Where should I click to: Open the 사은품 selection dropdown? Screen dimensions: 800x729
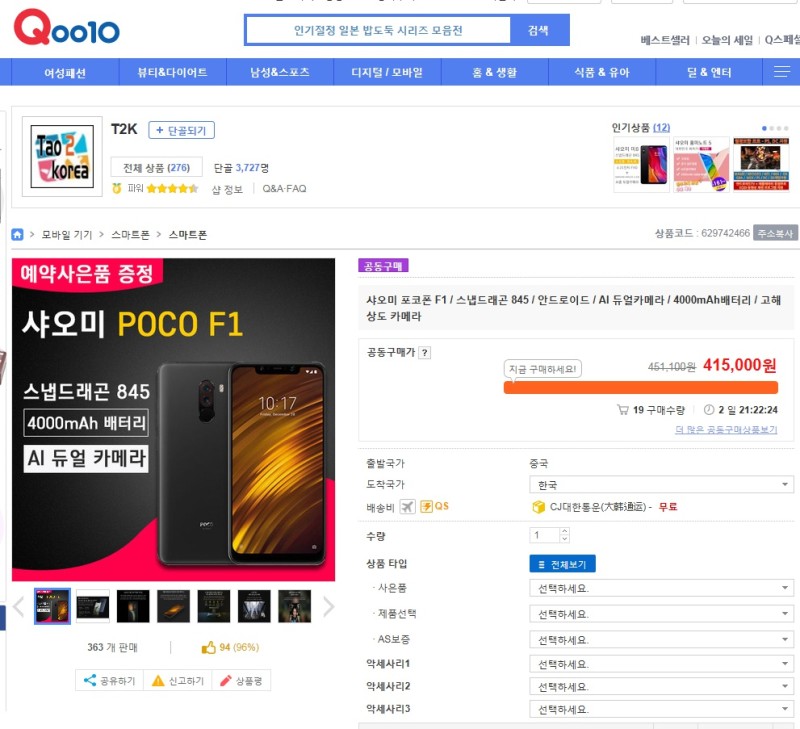tap(661, 588)
